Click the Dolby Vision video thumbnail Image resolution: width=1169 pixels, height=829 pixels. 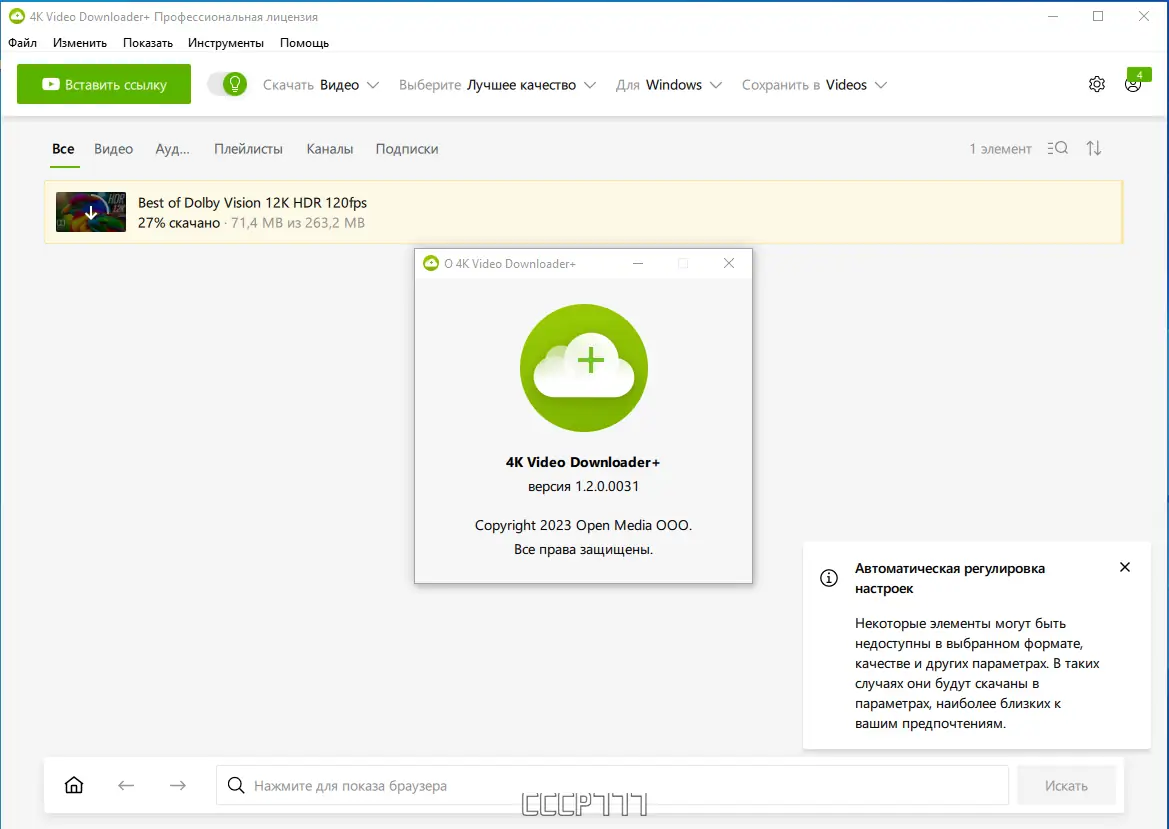pos(90,211)
